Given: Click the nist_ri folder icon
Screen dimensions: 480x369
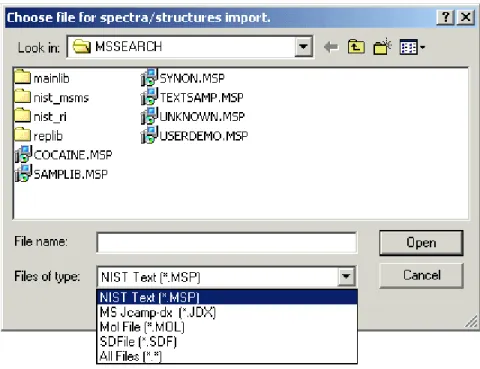Looking at the screenshot, I should coord(22,115).
